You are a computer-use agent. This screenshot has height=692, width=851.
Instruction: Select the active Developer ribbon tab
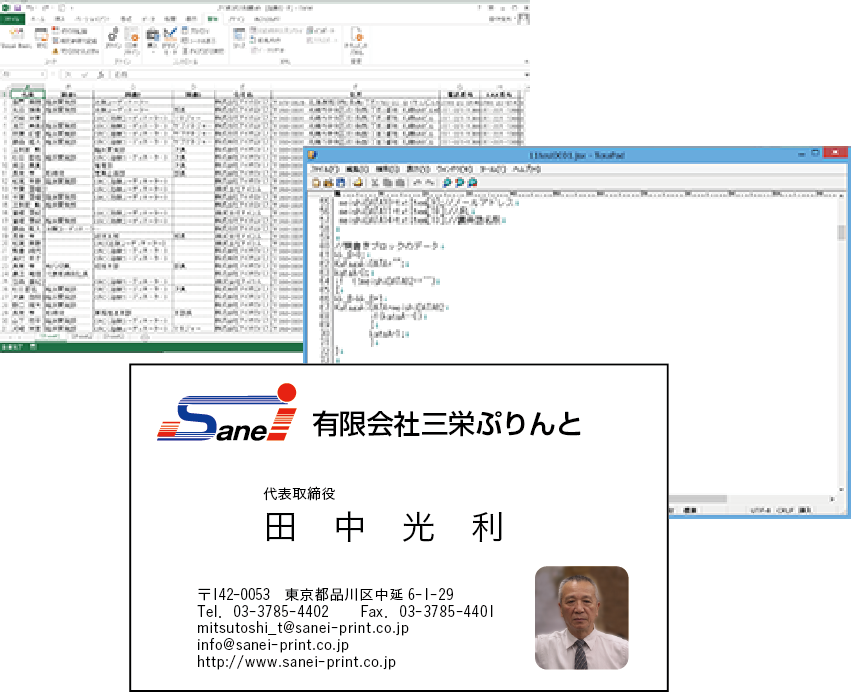pos(212,19)
